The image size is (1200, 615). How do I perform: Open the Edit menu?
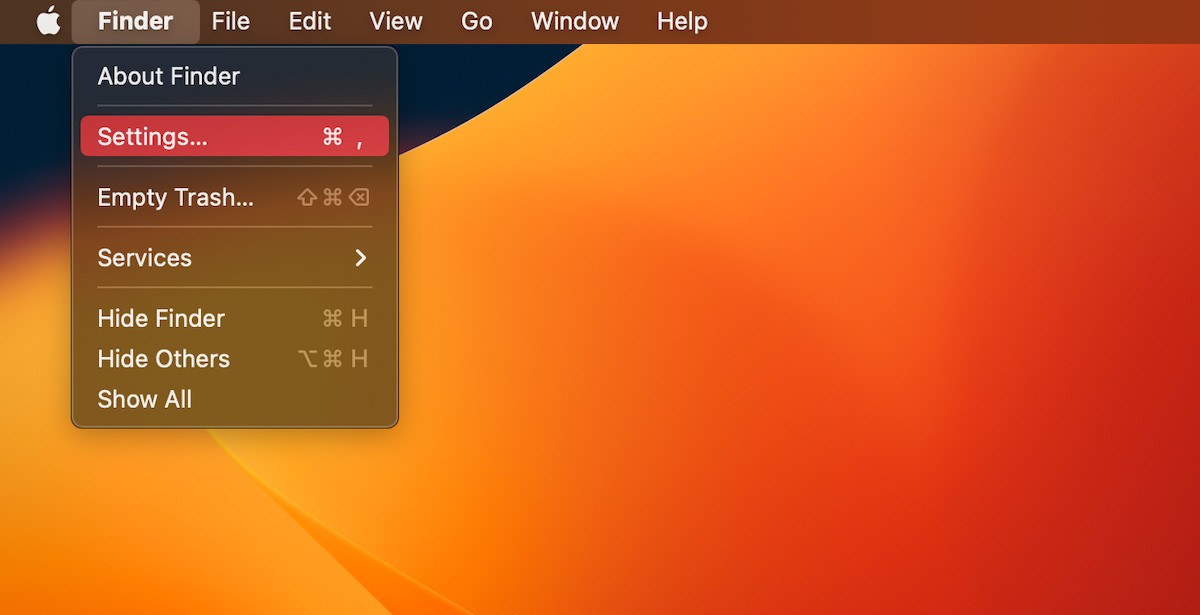pos(310,21)
